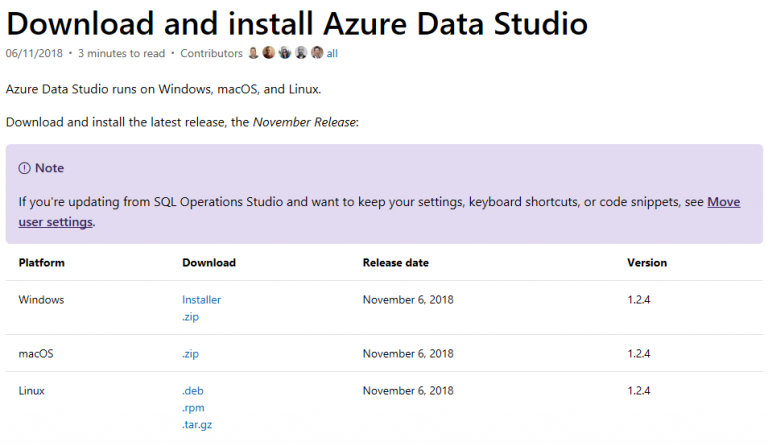Click the info icon beside Note
Screen dimensions: 768x446
point(24,168)
